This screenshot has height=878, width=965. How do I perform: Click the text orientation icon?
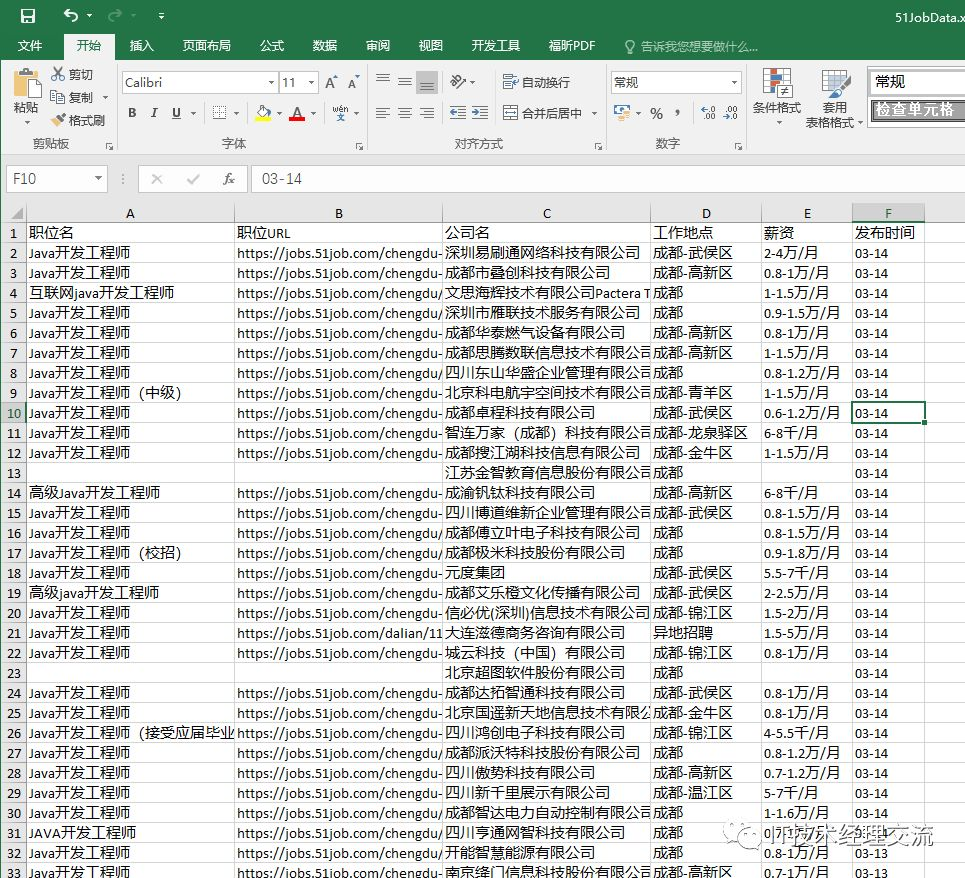pyautogui.click(x=458, y=81)
